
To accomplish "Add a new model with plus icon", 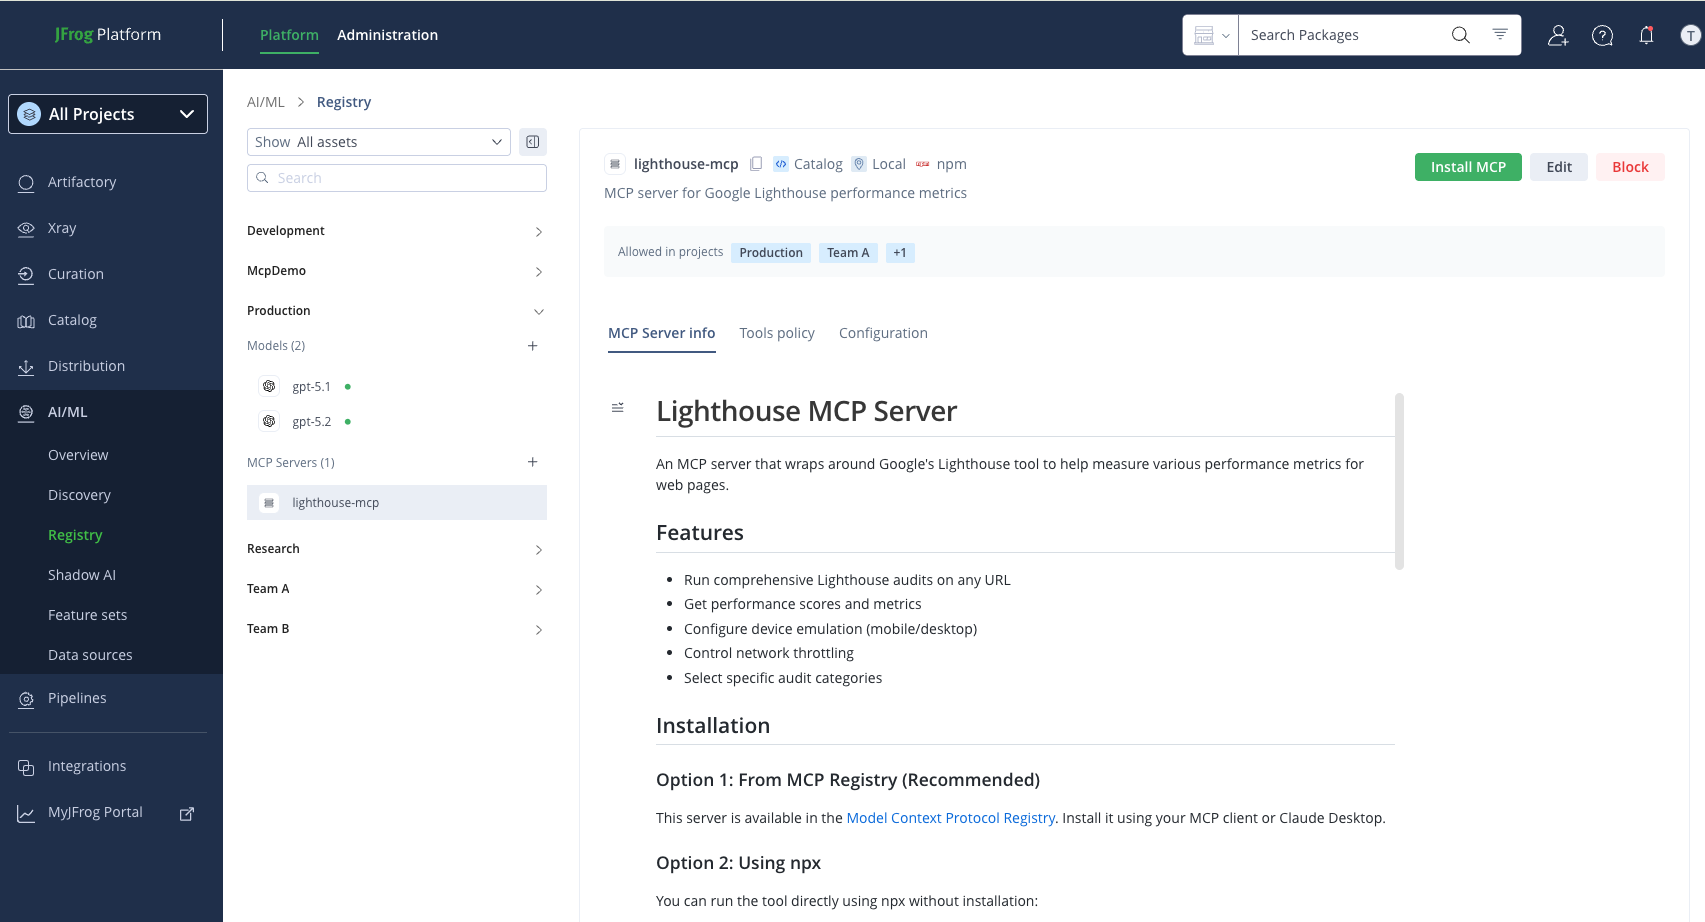I will (533, 346).
